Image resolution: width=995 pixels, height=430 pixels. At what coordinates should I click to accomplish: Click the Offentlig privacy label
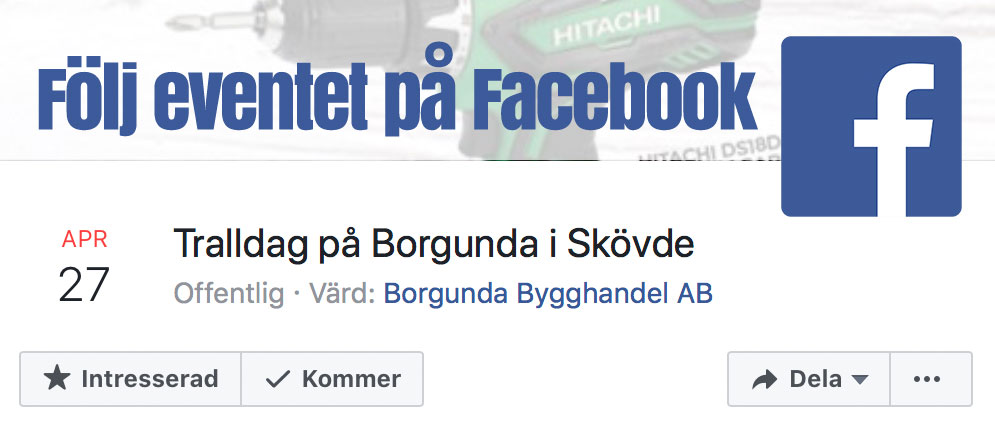point(228,294)
